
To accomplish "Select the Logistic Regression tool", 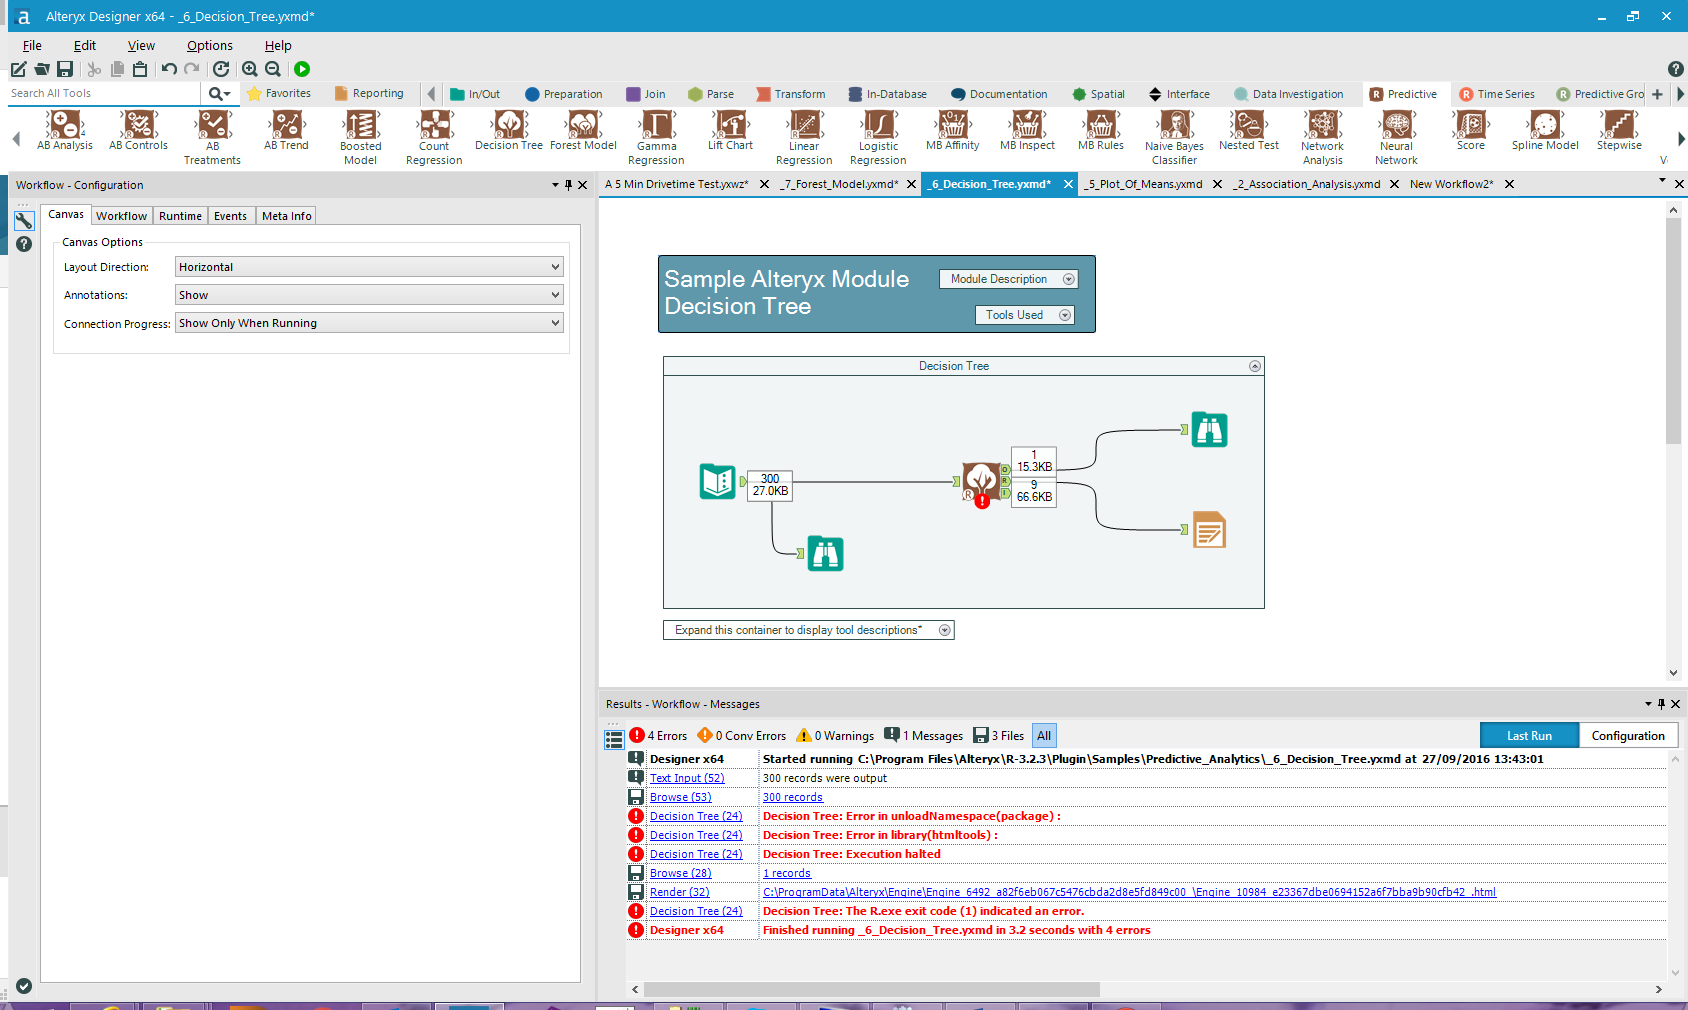I will pos(878,138).
